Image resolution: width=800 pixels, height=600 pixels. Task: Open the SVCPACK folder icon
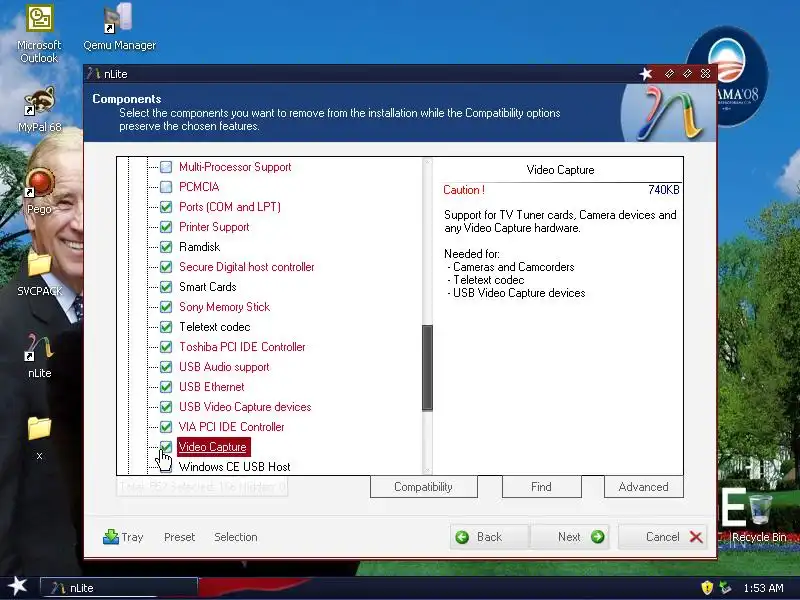click(39, 273)
